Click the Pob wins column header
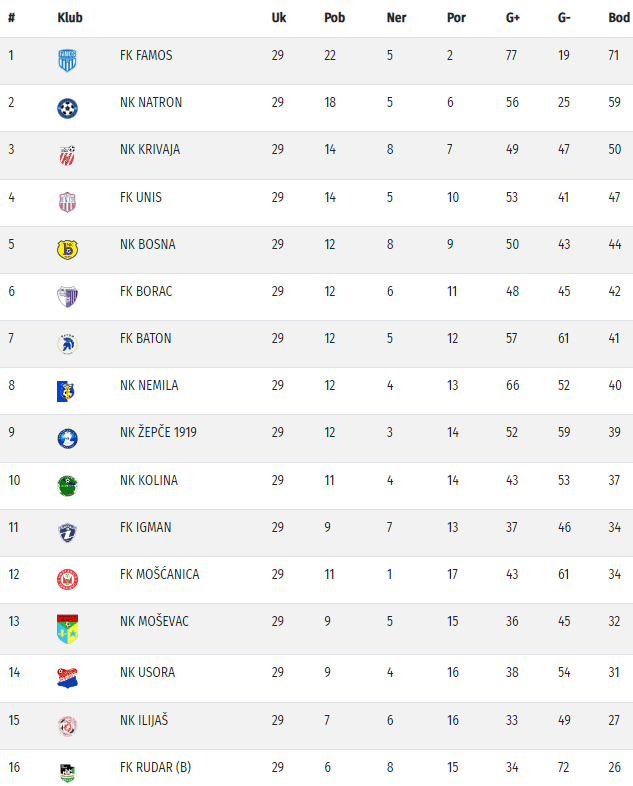 pos(334,18)
